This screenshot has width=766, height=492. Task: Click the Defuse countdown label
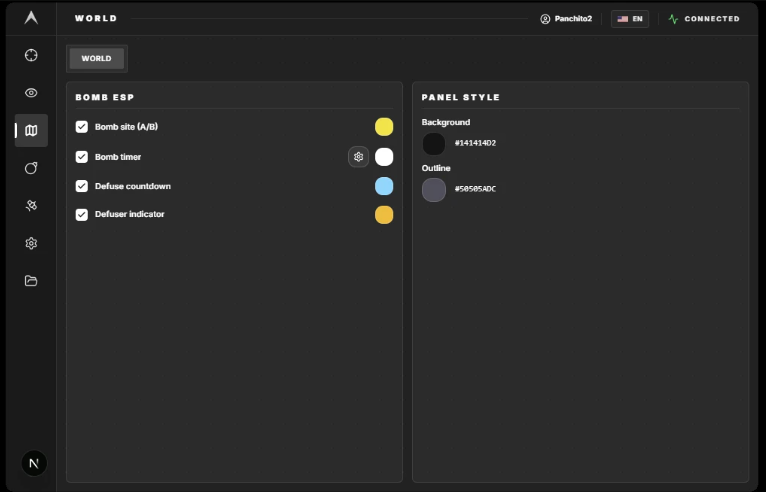click(133, 186)
